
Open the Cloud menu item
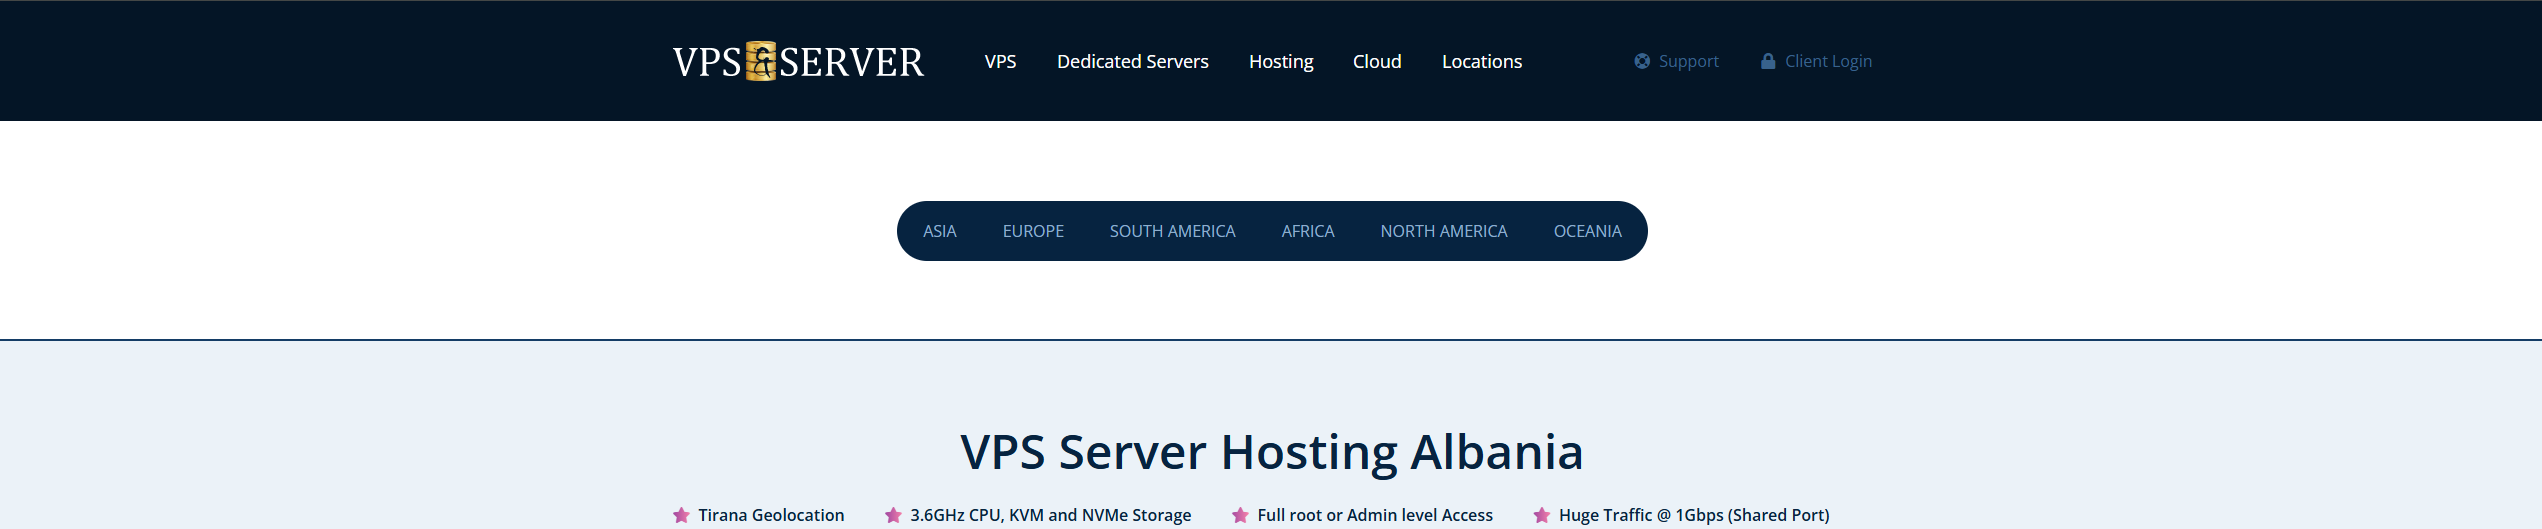coord(1377,61)
